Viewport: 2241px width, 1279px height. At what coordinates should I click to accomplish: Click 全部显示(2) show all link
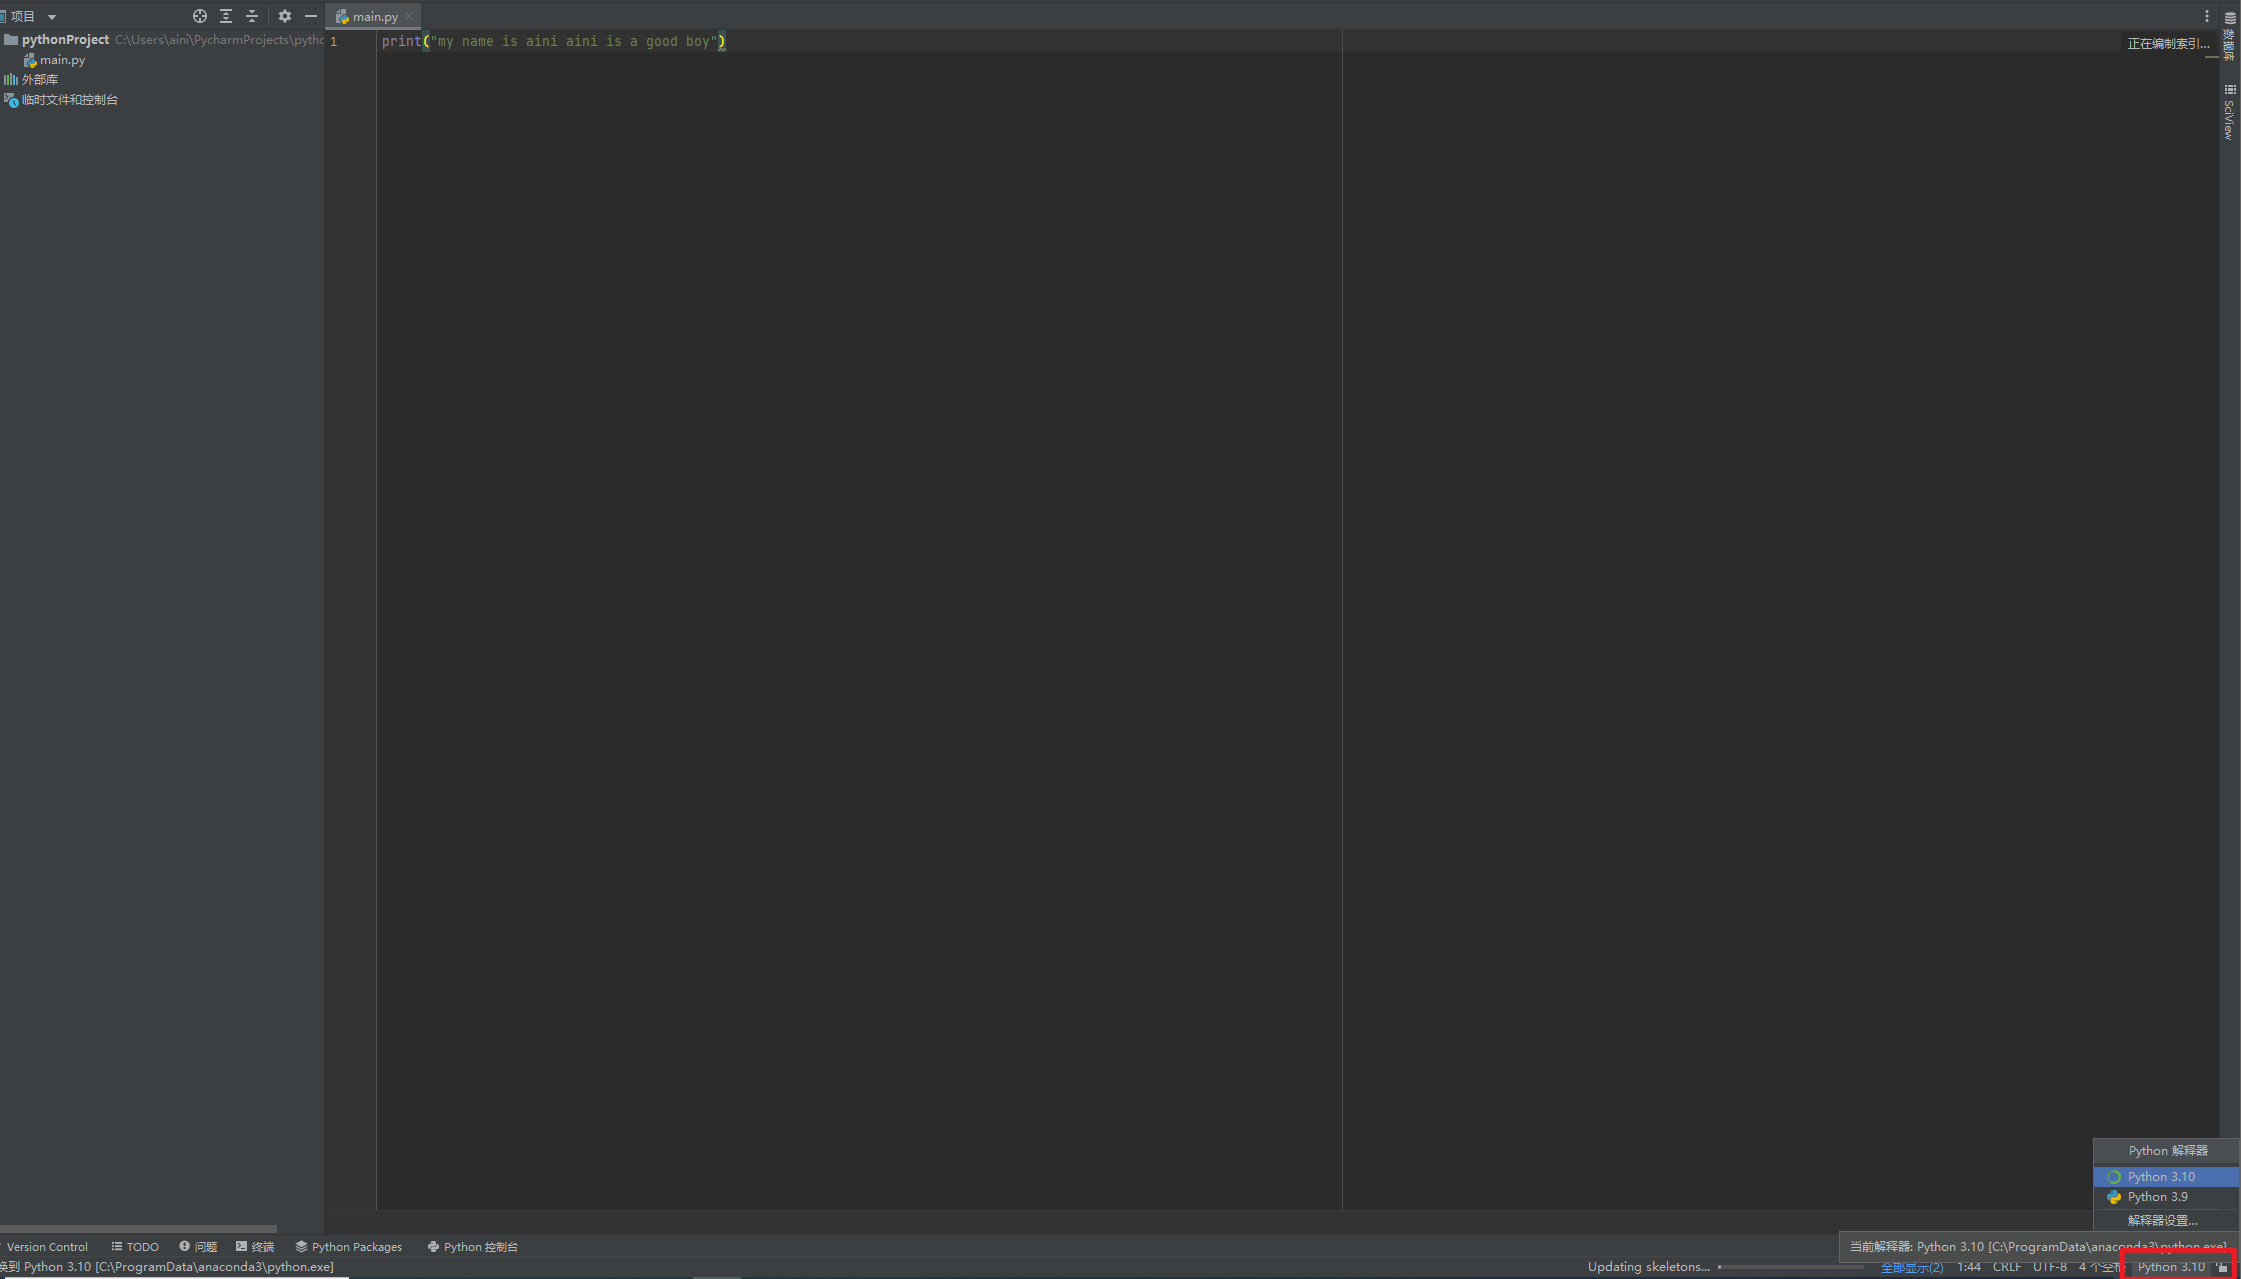click(1912, 1267)
